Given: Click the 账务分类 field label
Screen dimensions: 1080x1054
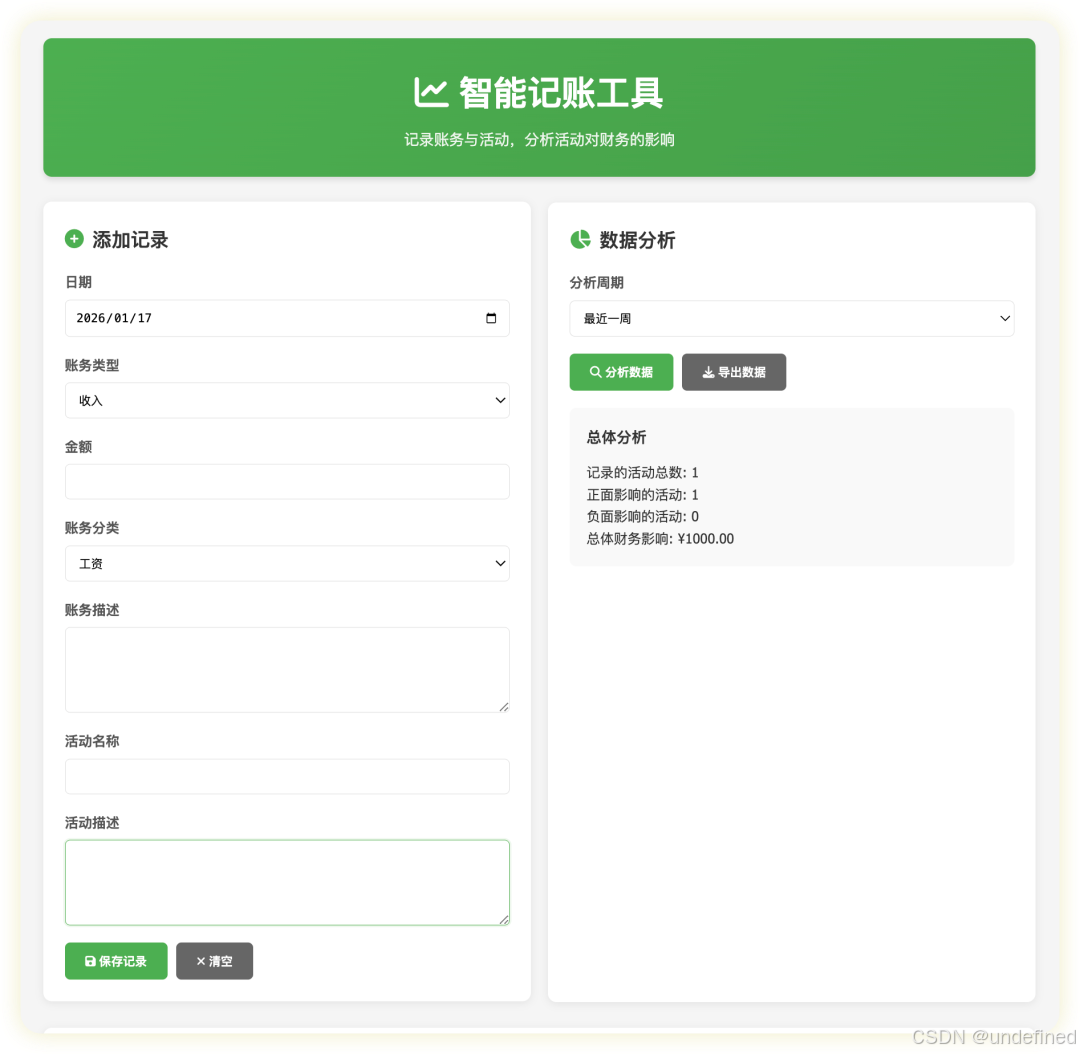Looking at the screenshot, I should pyautogui.click(x=92, y=528).
